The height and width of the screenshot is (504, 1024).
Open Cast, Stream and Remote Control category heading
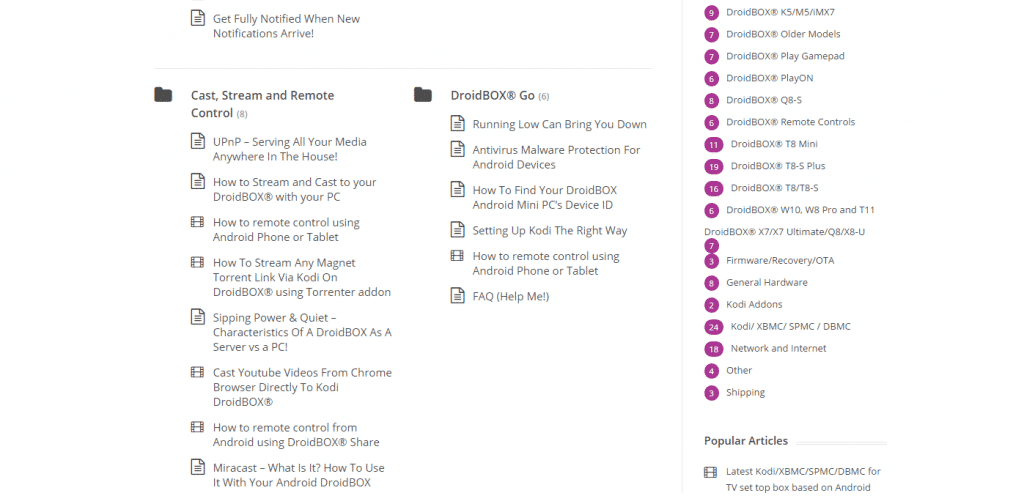[263, 104]
